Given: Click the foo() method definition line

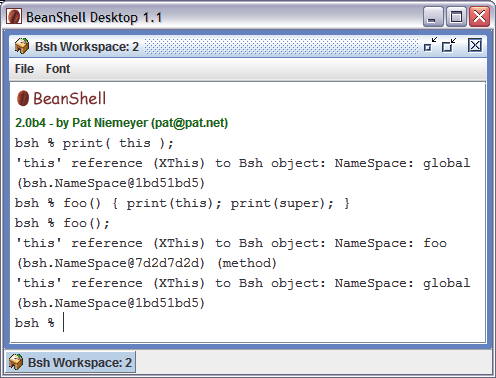Looking at the screenshot, I should 182,203.
